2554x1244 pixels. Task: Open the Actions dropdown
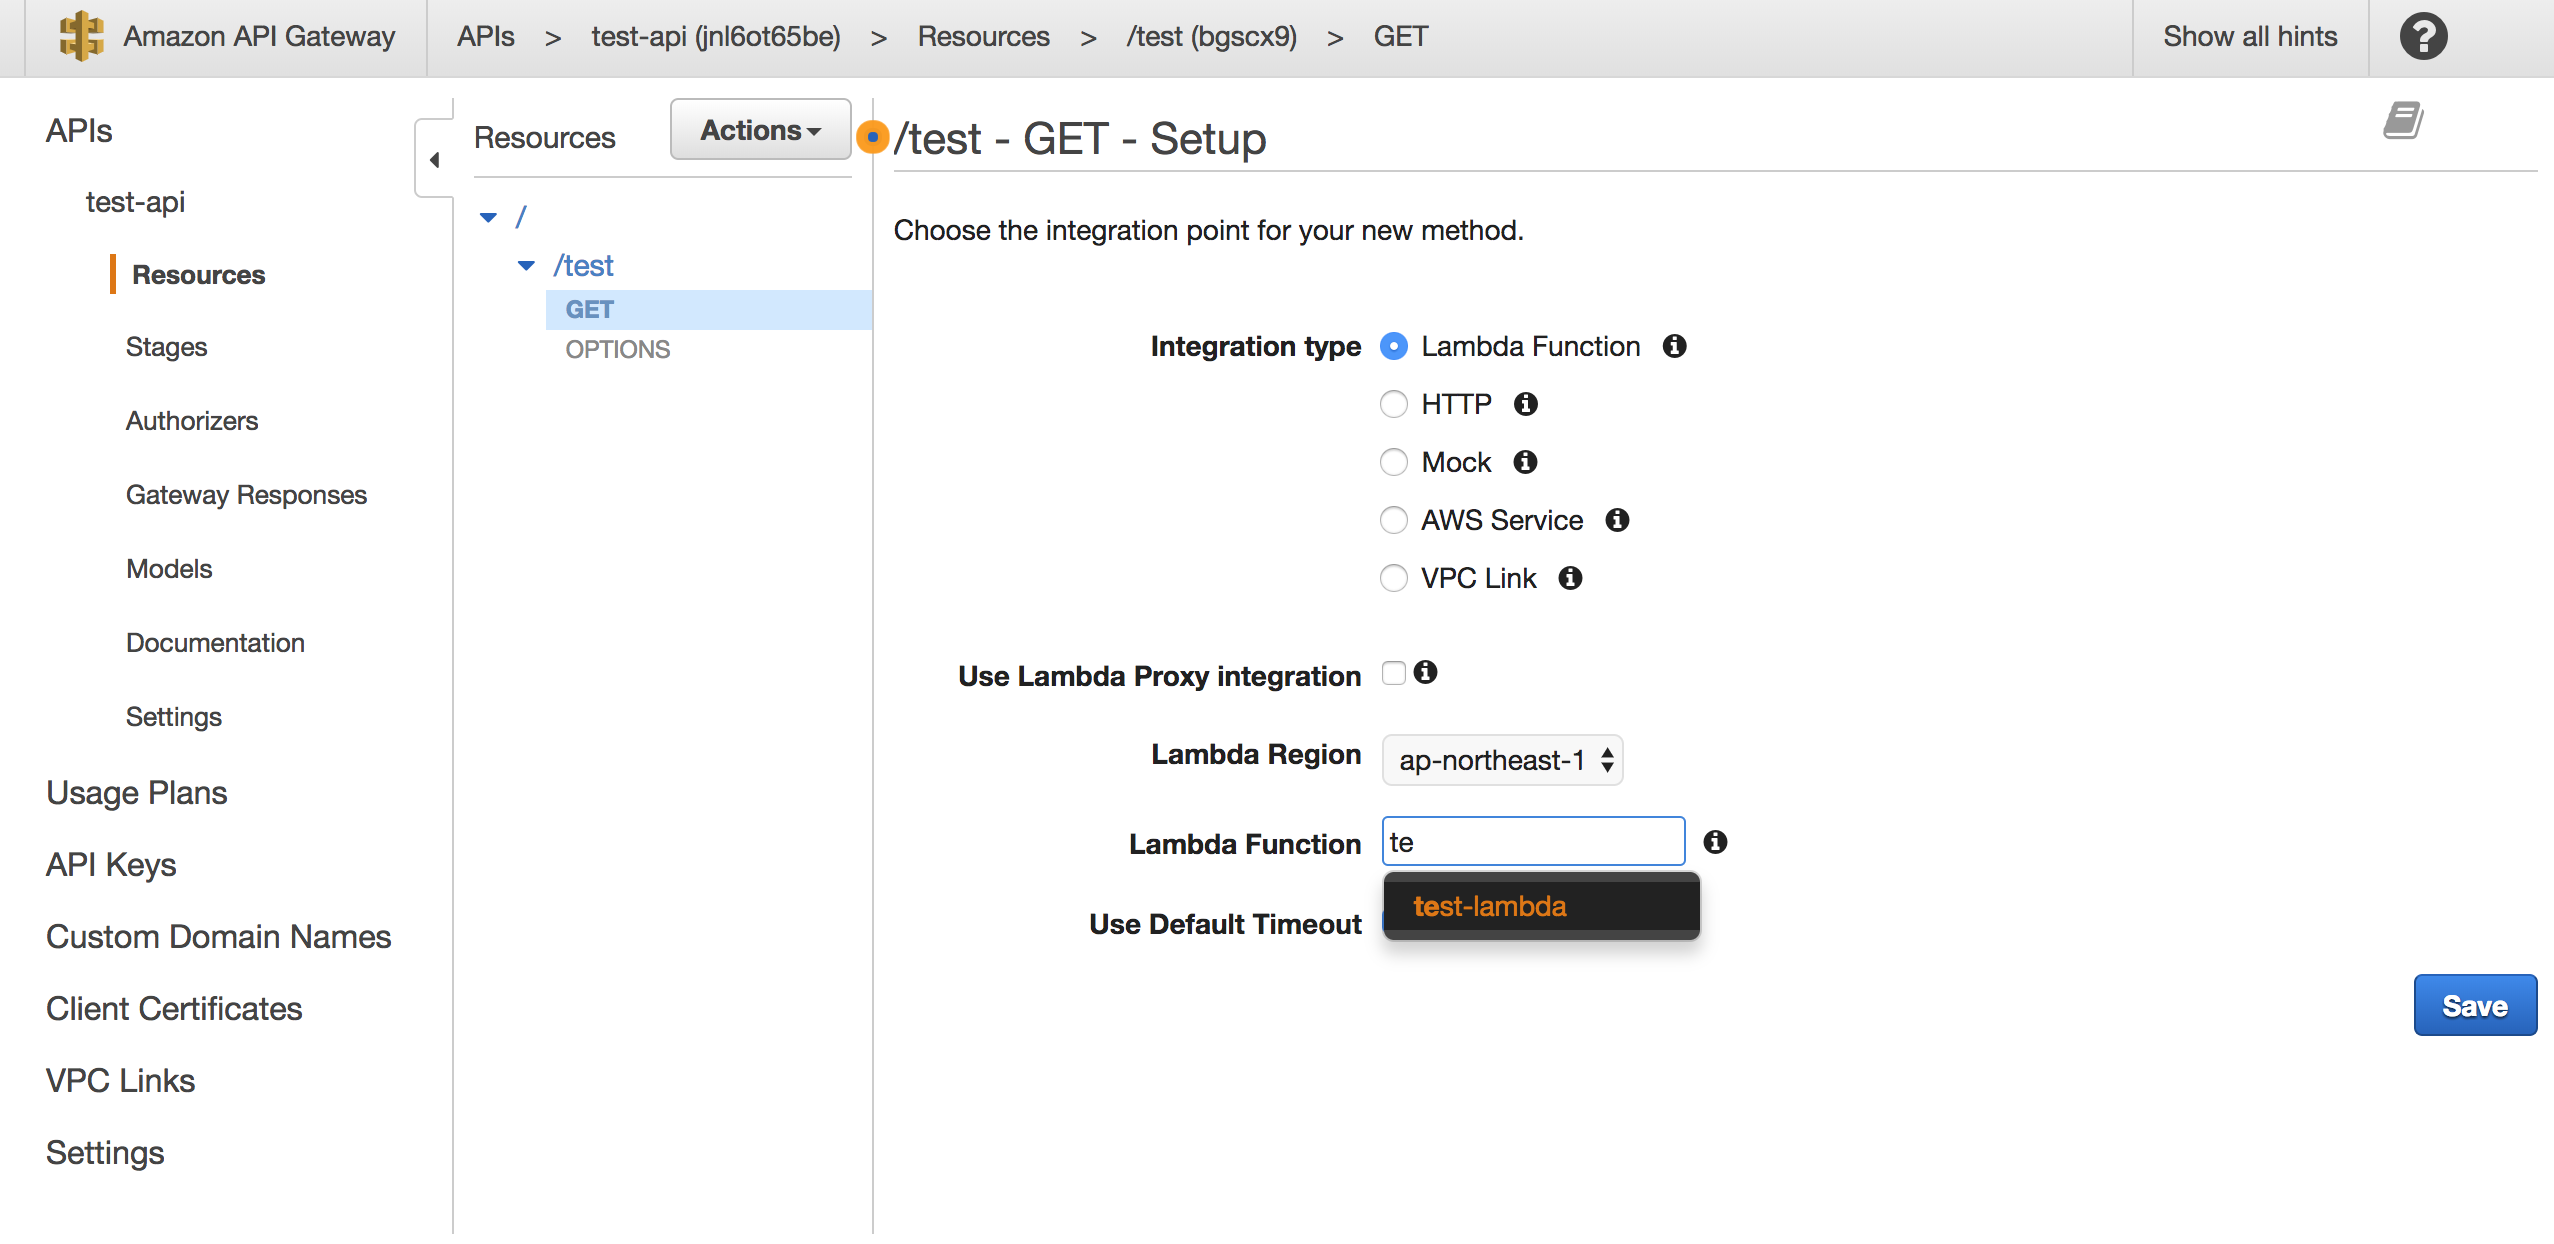point(759,129)
